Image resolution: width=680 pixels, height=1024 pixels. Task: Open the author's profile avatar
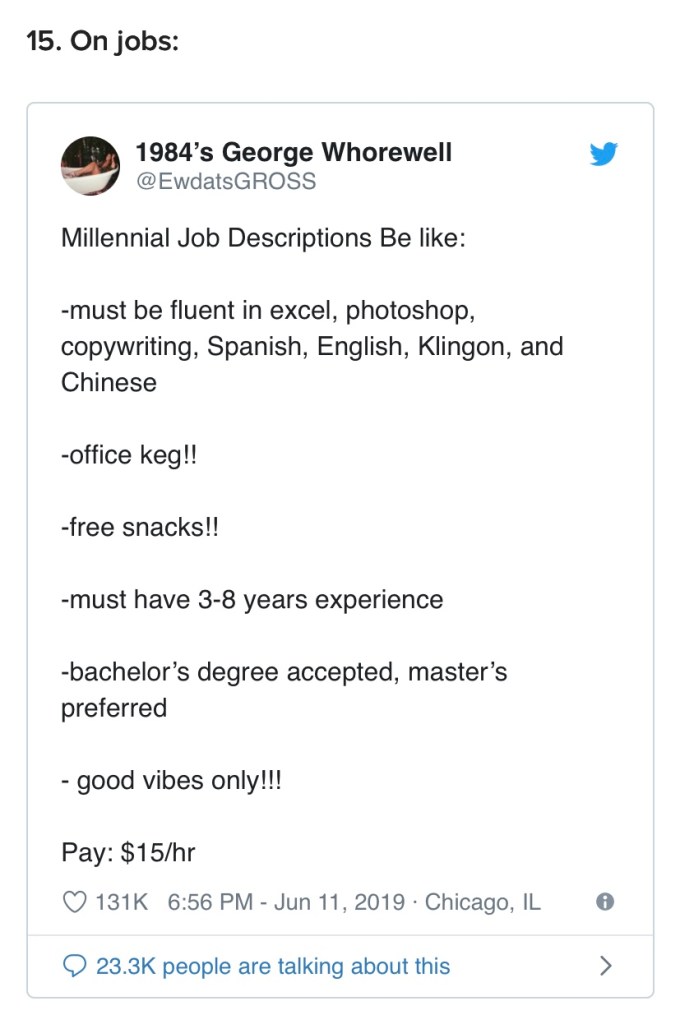pyautogui.click(x=91, y=165)
